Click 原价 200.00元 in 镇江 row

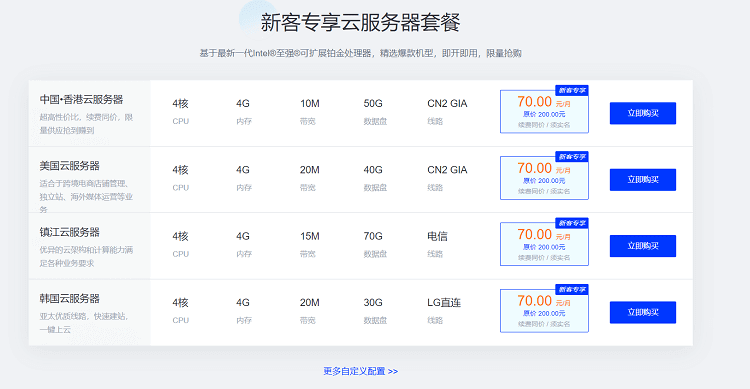tap(544, 247)
